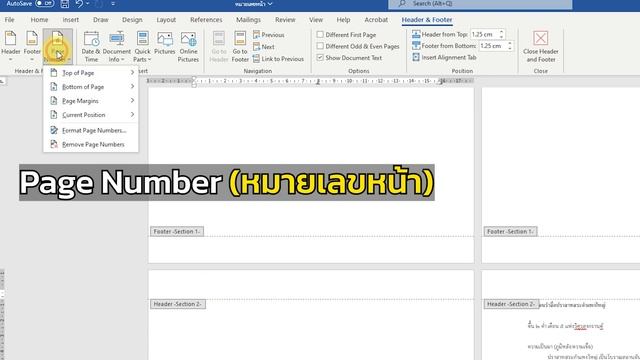Click the horizontal ruler
Screen dimensions: 640x360
310,81
